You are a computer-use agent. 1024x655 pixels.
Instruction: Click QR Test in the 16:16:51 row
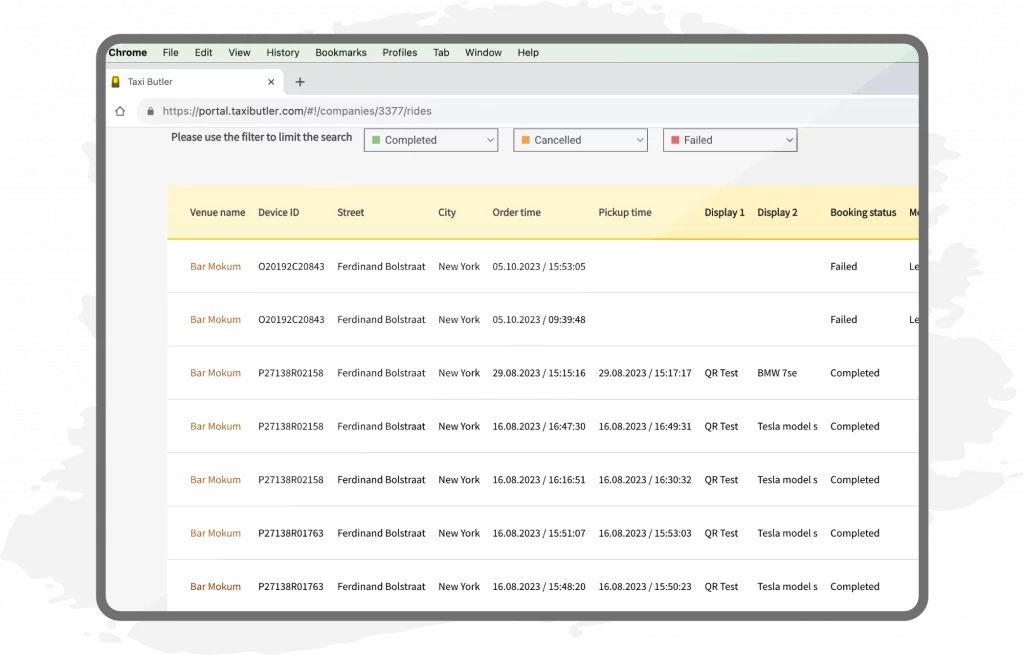pyautogui.click(x=721, y=479)
